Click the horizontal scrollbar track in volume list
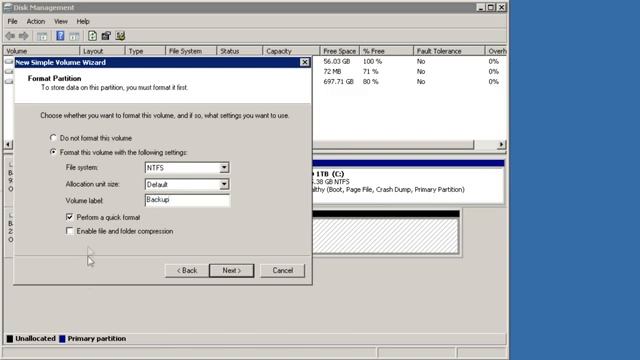The width and height of the screenshot is (640, 360). click(x=485, y=144)
